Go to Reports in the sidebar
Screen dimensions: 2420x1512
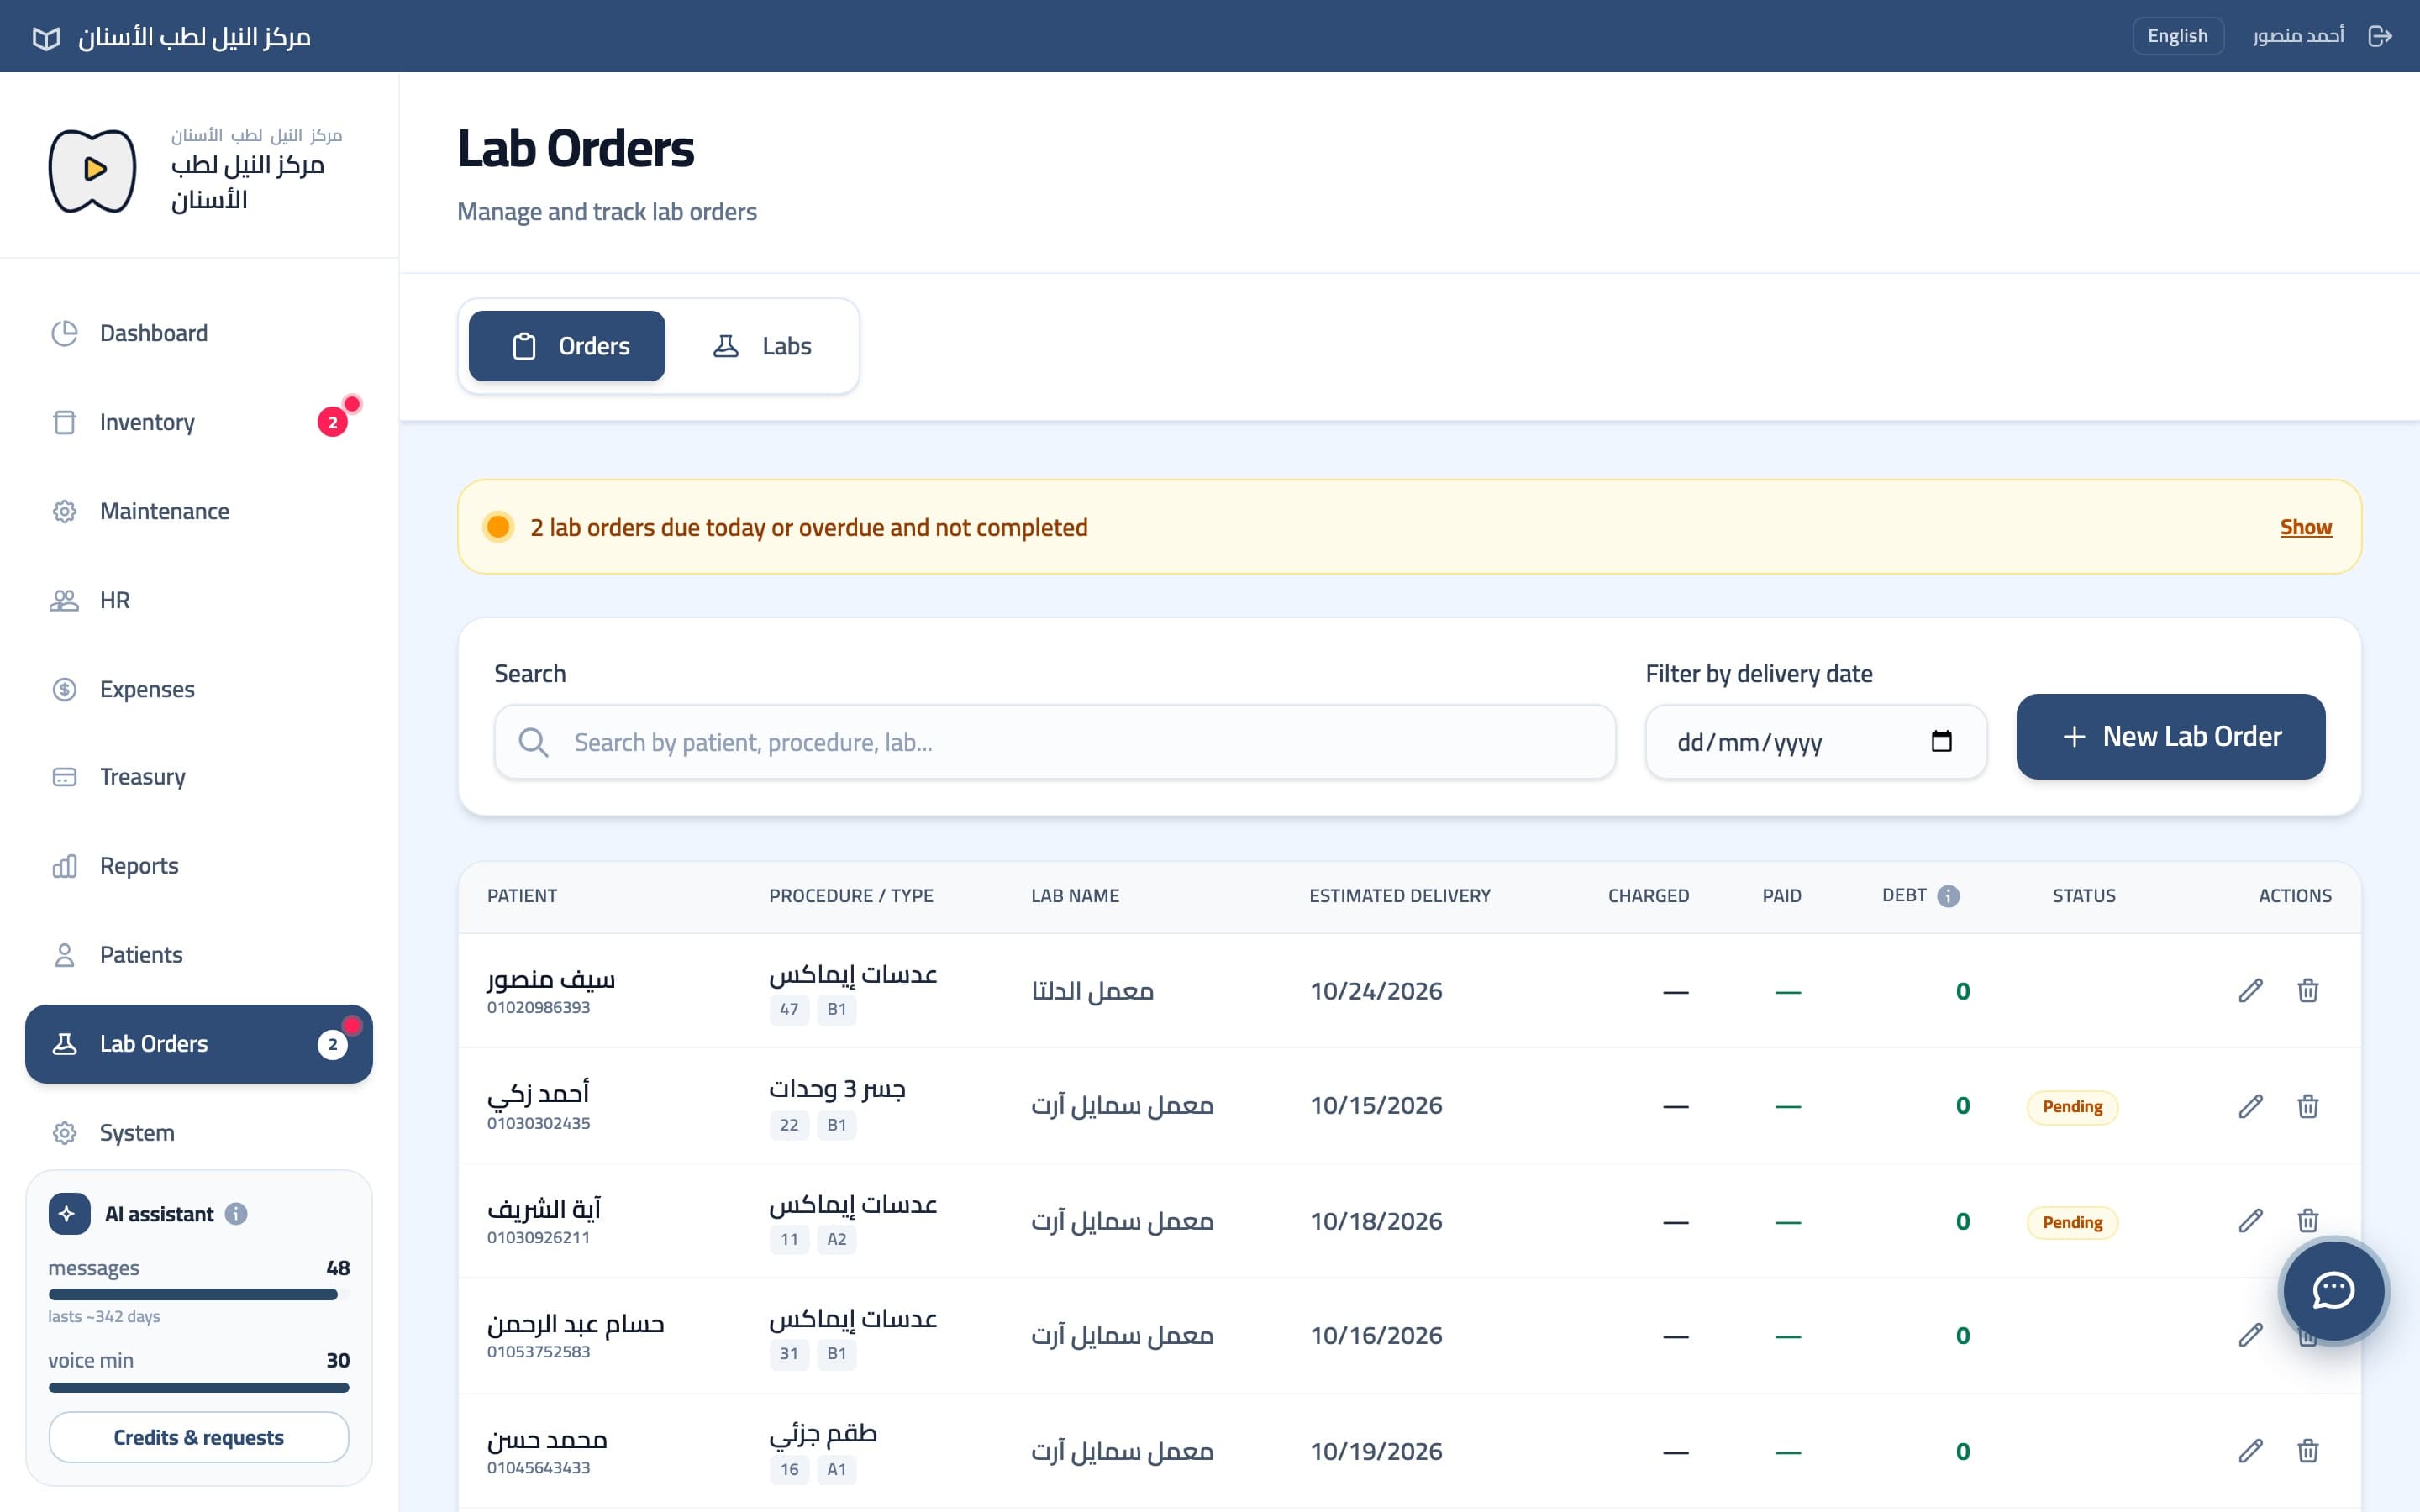[x=199, y=866]
